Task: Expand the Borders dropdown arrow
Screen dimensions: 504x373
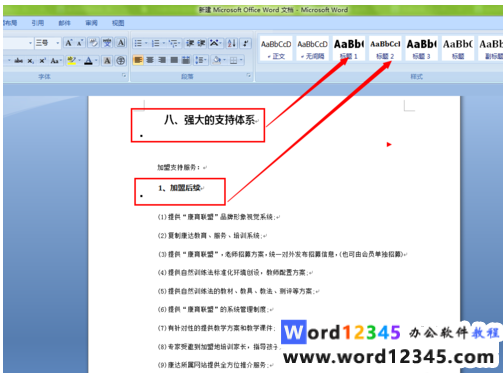Action: click(241, 60)
